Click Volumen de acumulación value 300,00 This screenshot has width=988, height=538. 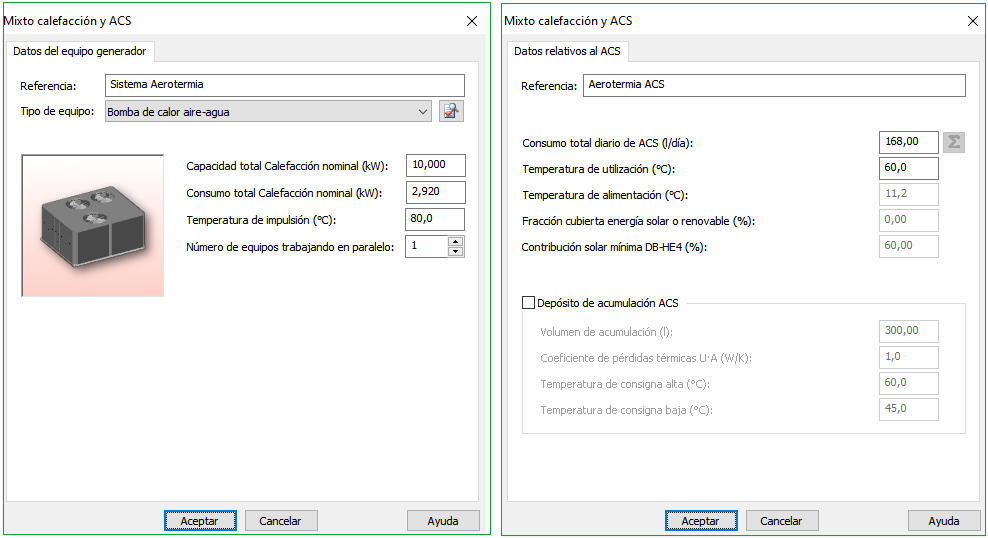click(x=909, y=331)
